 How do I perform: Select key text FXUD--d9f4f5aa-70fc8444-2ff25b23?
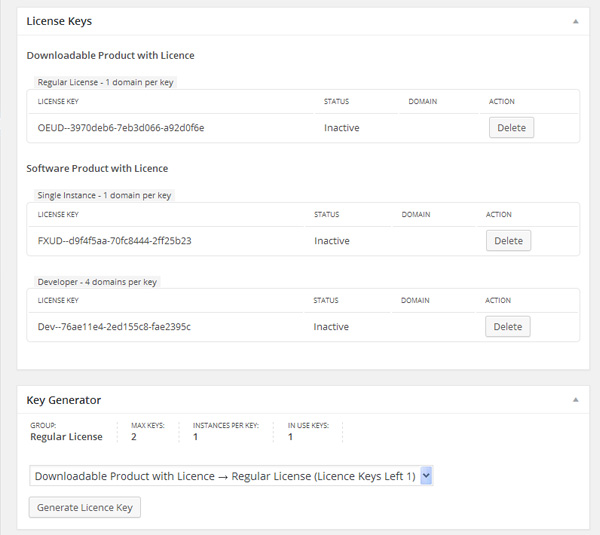(114, 241)
